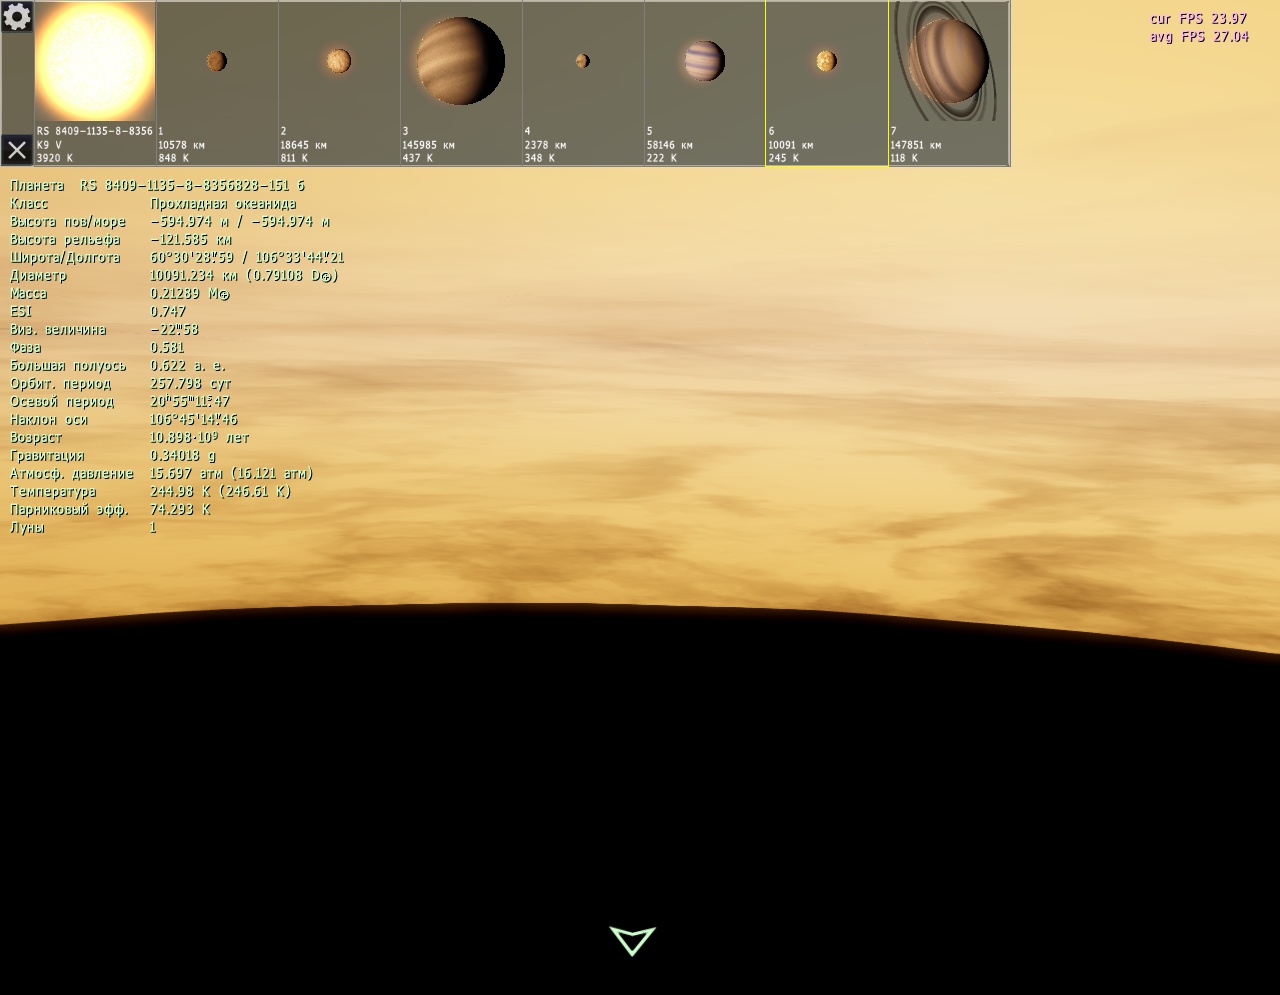Click the 'Наклон оси' axial tilt value
Viewport: 1280px width, 995px height.
194,420
